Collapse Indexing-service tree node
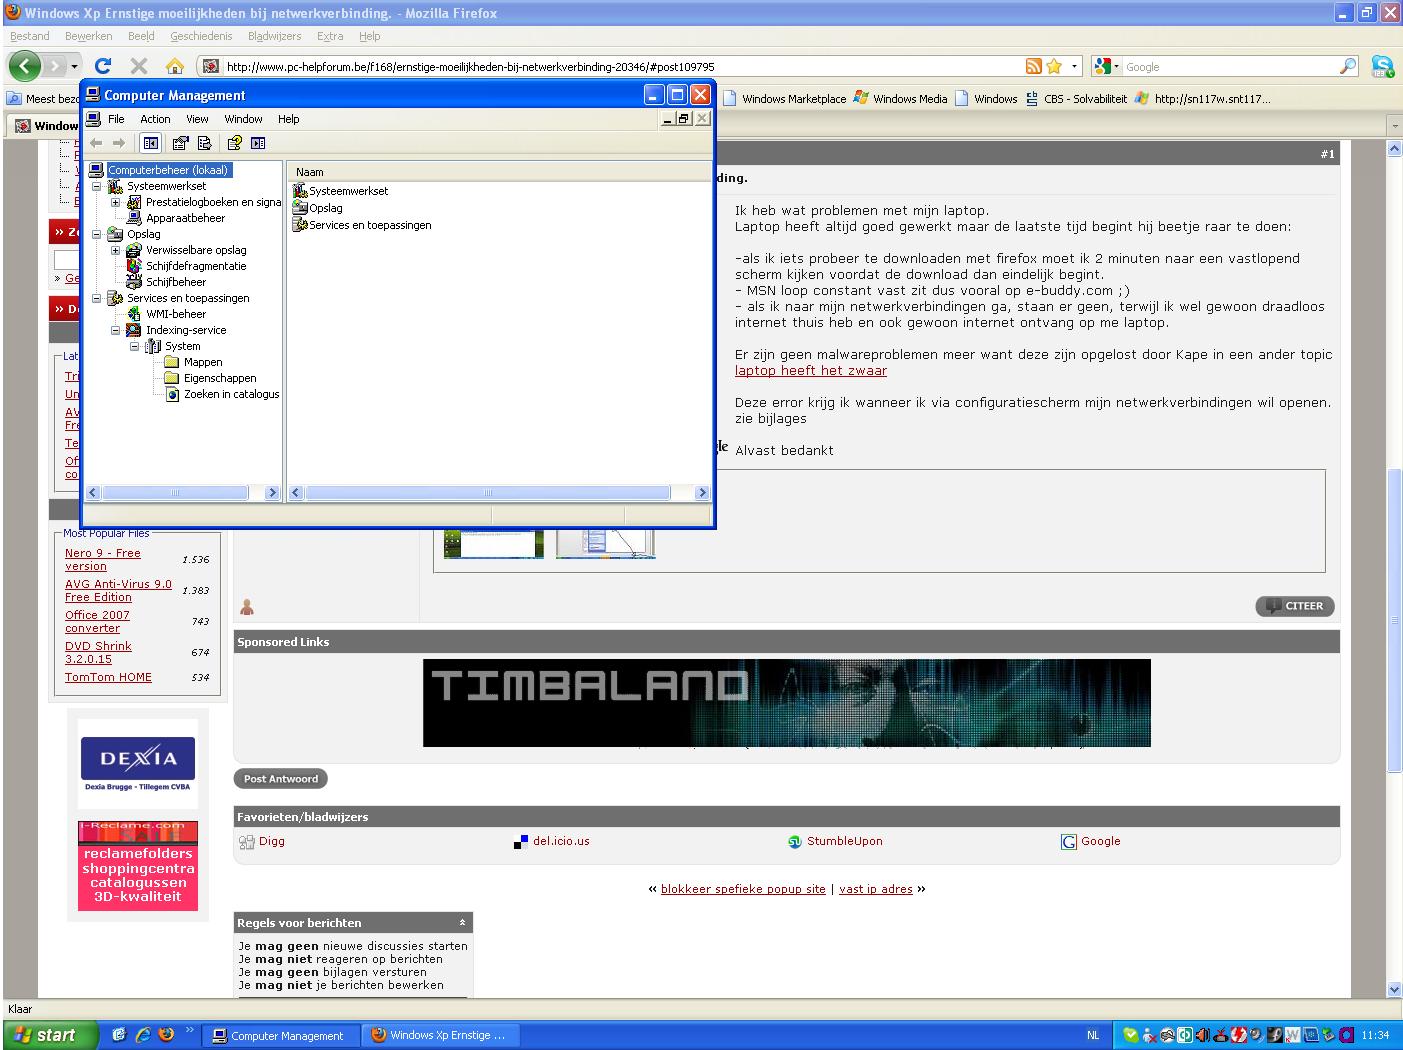The width and height of the screenshot is (1403, 1050). 116,330
